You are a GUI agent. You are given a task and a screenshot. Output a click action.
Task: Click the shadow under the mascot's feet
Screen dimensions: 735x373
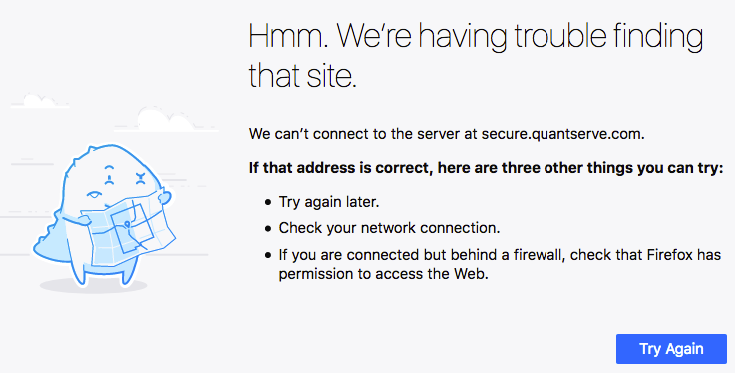click(x=93, y=285)
